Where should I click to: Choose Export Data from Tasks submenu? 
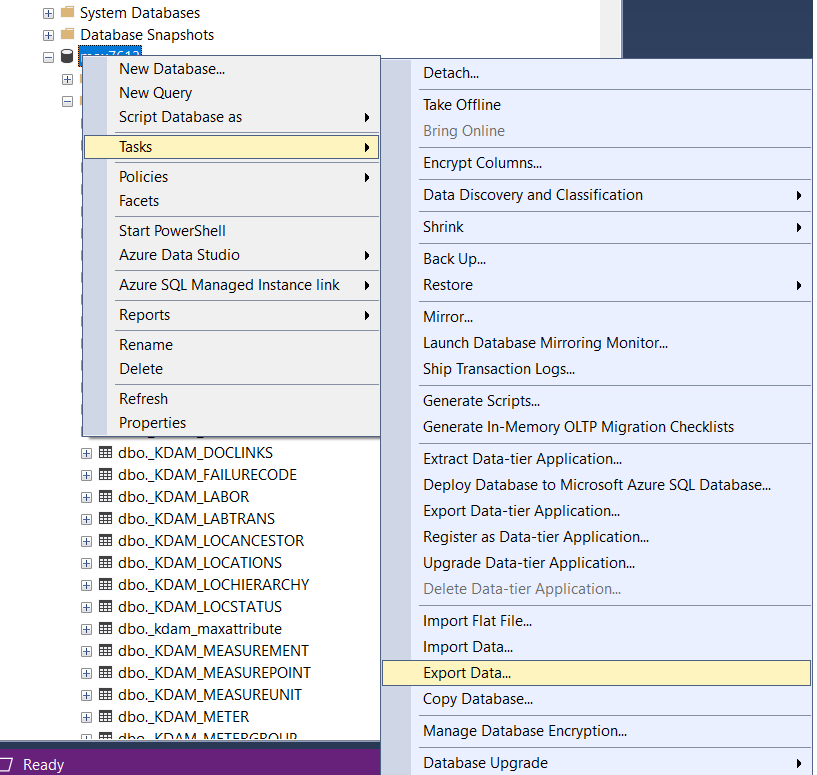pyautogui.click(x=467, y=673)
